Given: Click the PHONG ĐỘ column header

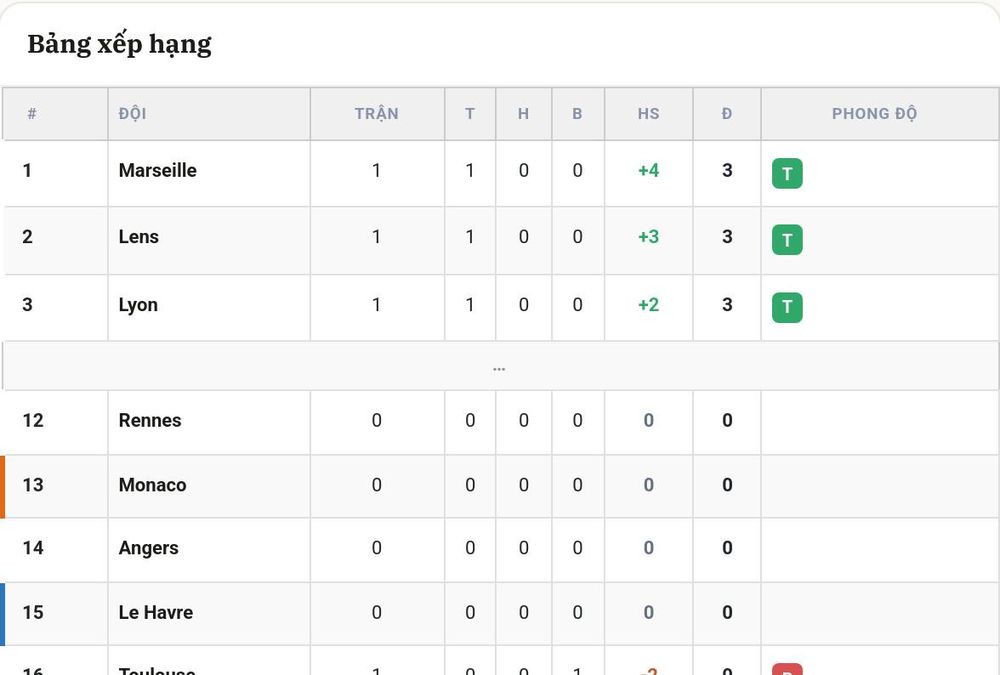Looking at the screenshot, I should click(x=874, y=114).
